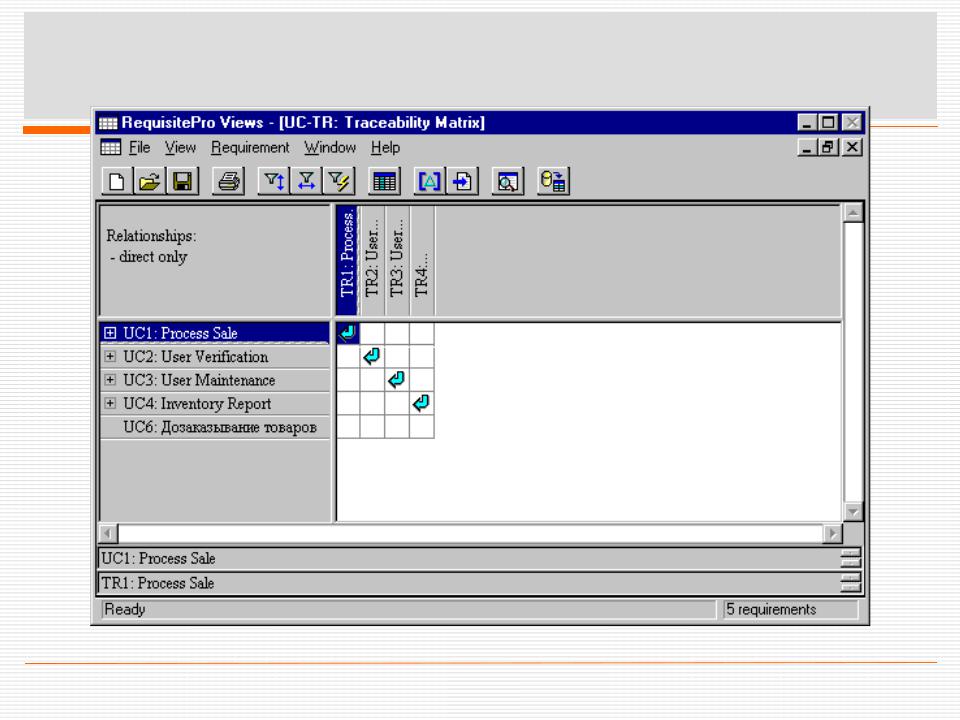Click the column filter icon with horizontal arrow
960x720 pixels.
pos(306,181)
